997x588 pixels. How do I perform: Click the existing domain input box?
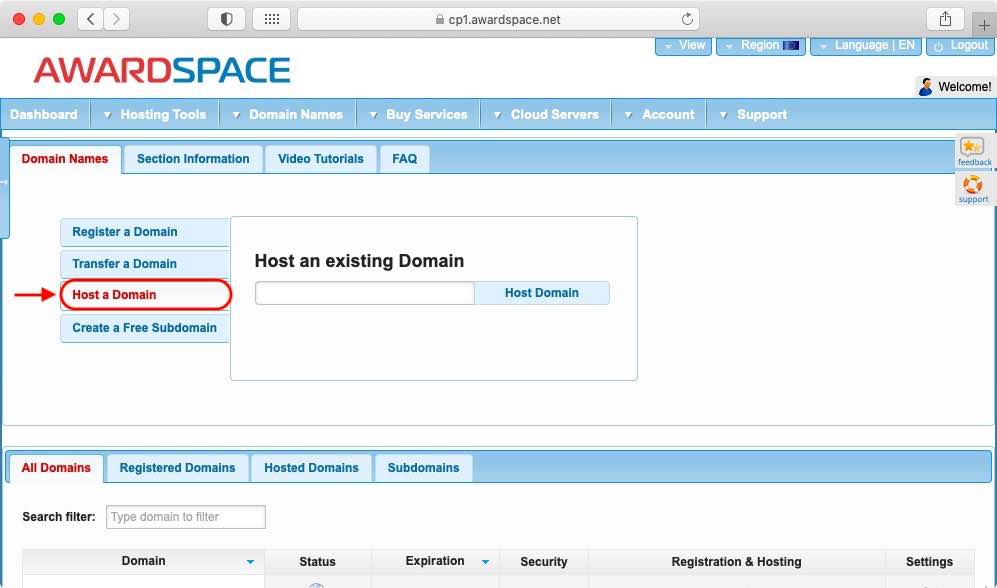(x=364, y=292)
